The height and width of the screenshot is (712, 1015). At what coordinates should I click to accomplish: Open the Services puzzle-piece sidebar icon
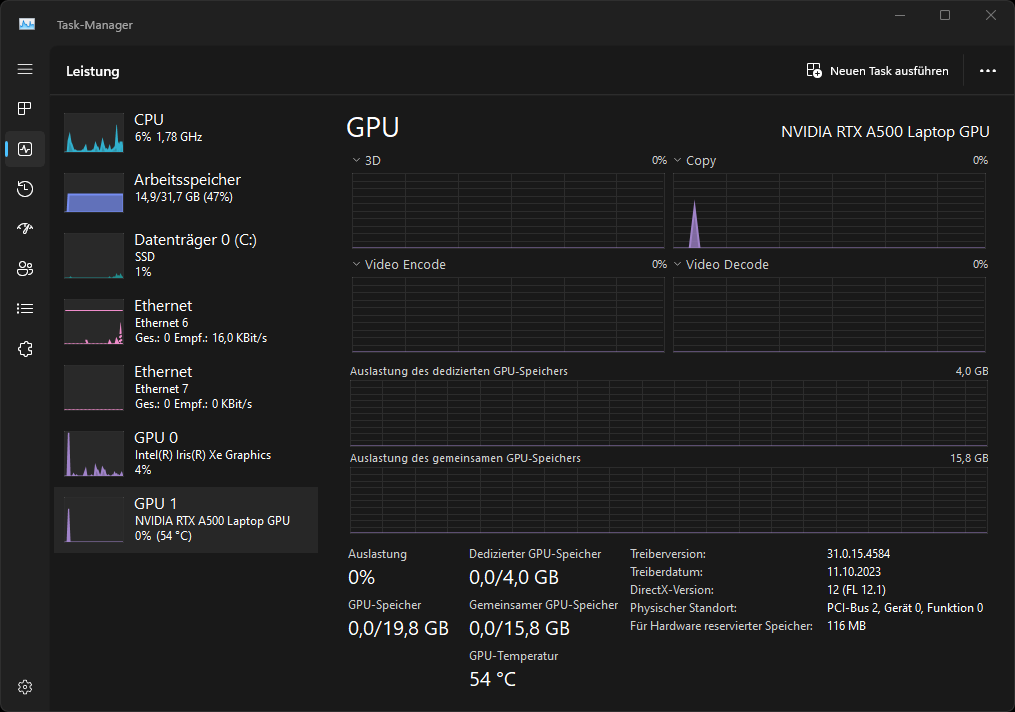(x=25, y=349)
